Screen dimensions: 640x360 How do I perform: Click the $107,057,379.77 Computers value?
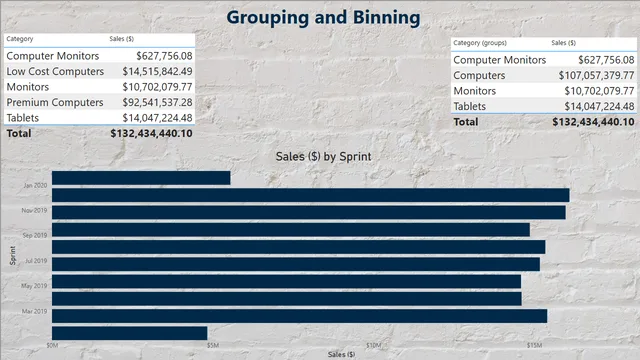pyautogui.click(x=596, y=75)
